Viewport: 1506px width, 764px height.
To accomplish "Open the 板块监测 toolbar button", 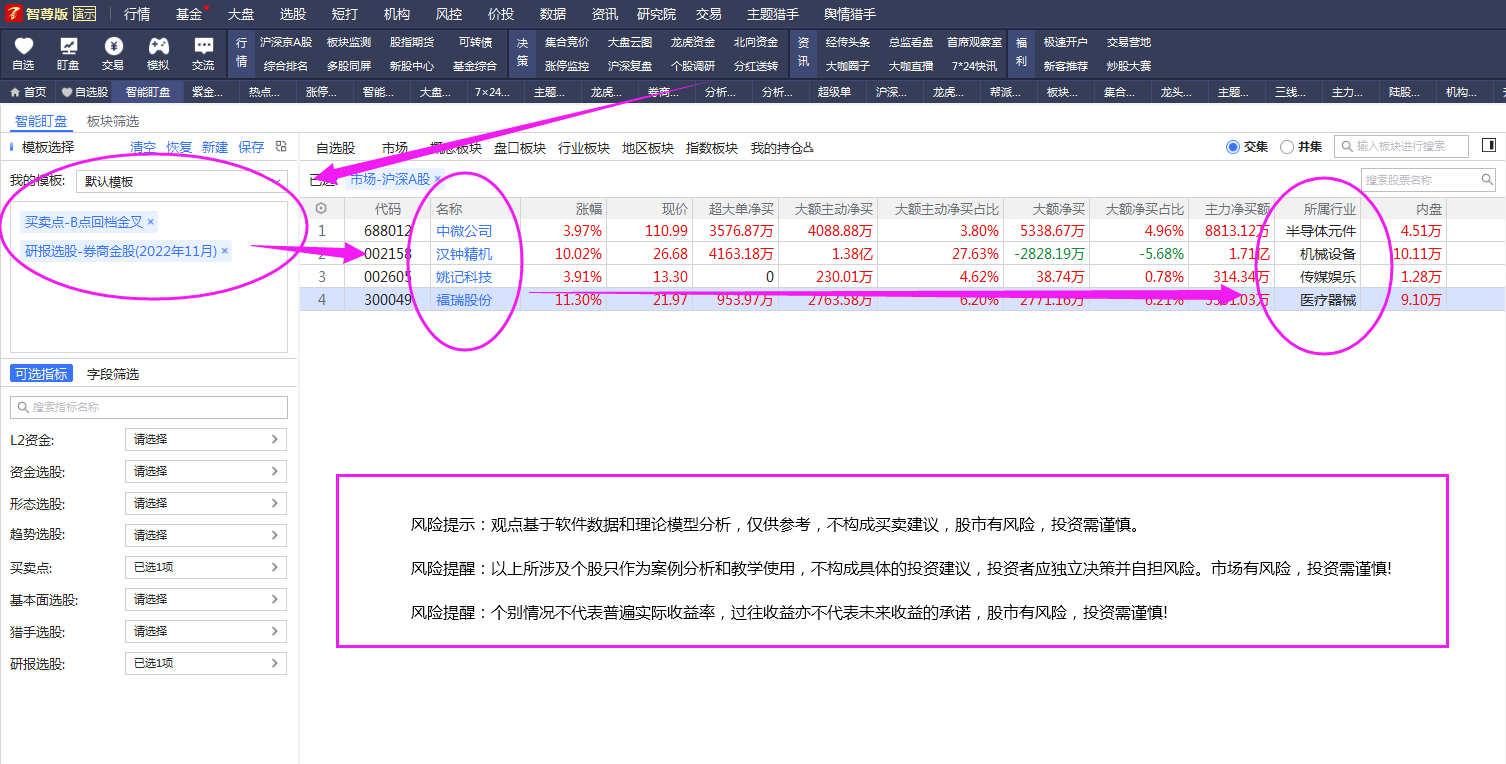I will [349, 42].
